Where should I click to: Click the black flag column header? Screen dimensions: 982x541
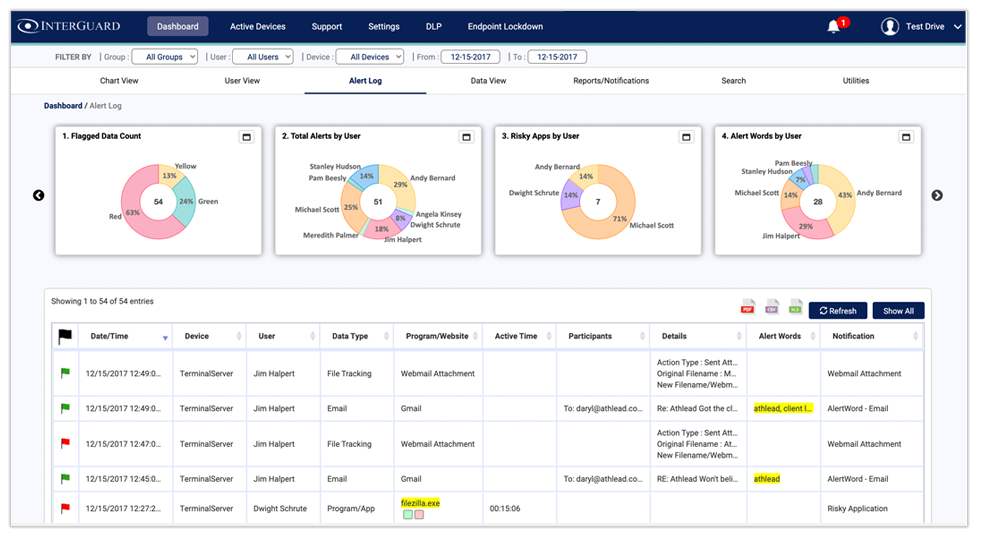tap(65, 336)
